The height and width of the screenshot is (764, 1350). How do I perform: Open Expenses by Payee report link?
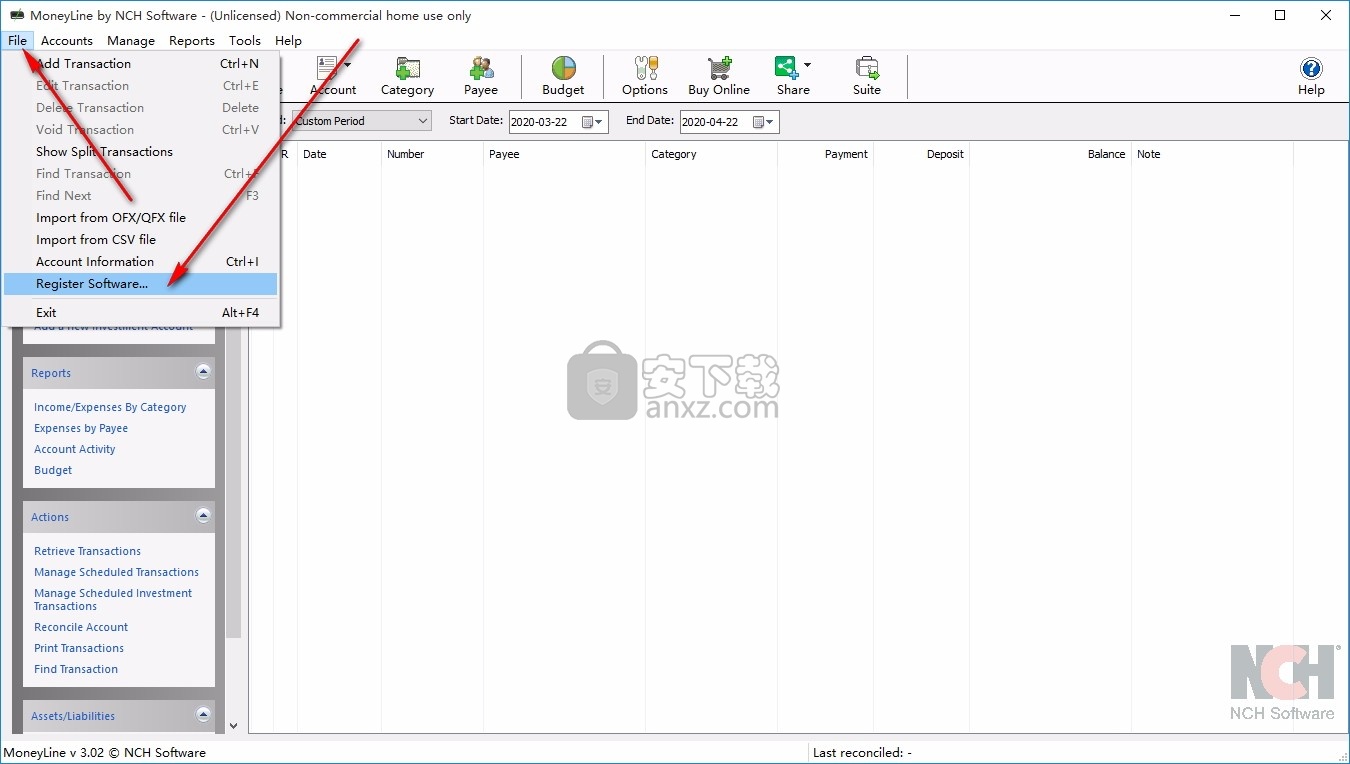pyautogui.click(x=81, y=428)
